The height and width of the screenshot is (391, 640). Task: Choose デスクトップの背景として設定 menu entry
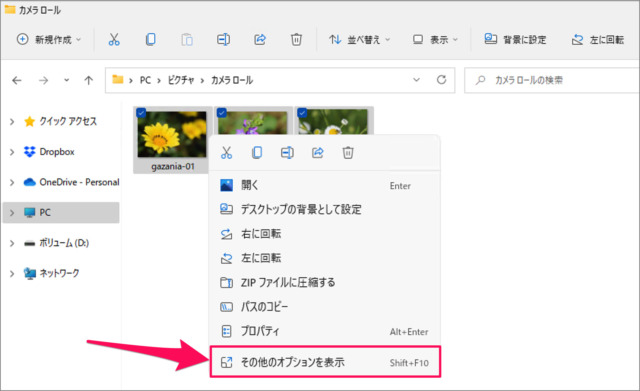(x=325, y=209)
